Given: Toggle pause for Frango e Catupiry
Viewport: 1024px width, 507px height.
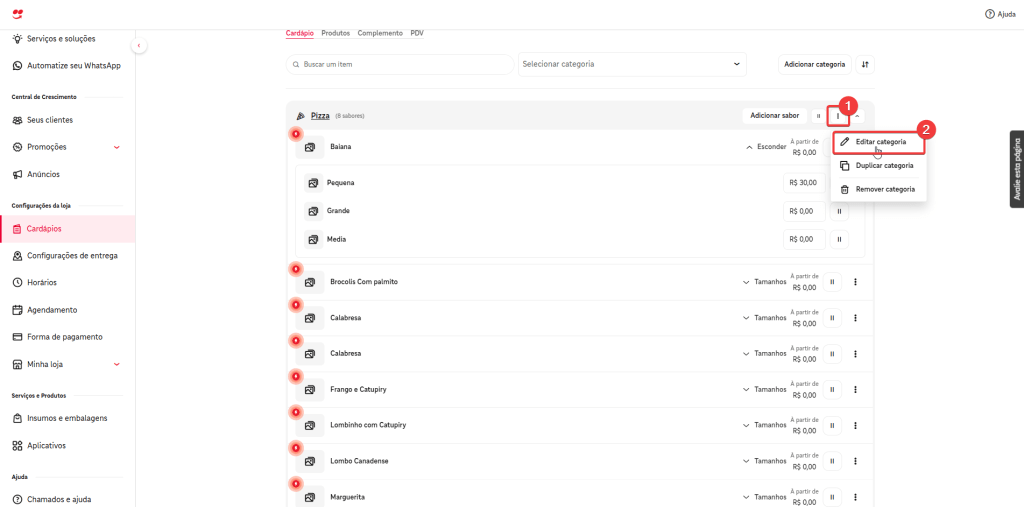Looking at the screenshot, I should pyautogui.click(x=832, y=389).
